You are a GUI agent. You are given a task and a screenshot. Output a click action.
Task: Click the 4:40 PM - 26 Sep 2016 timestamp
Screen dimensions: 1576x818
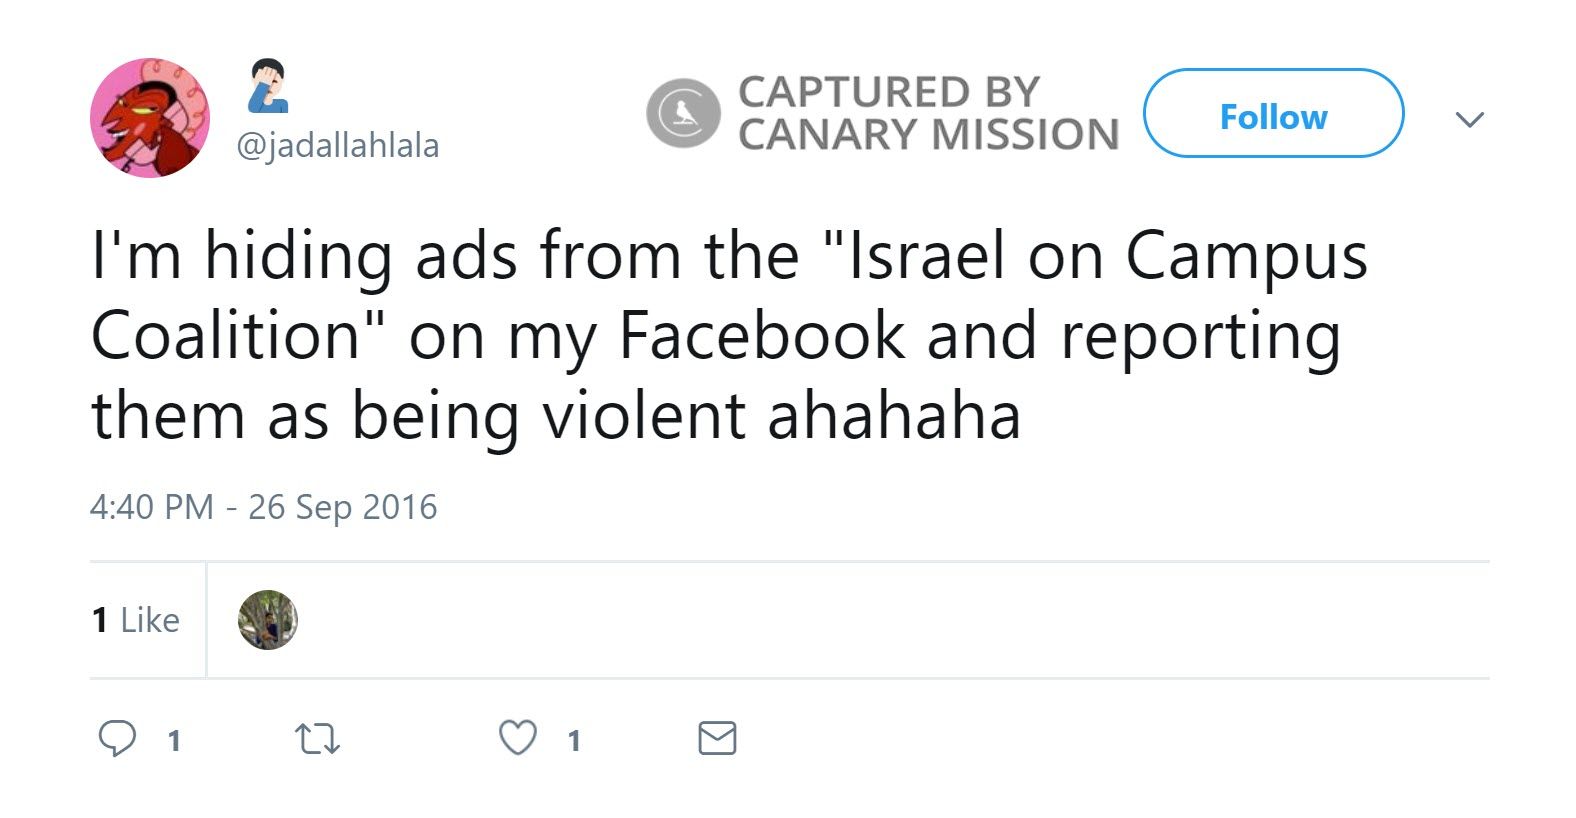pos(263,507)
